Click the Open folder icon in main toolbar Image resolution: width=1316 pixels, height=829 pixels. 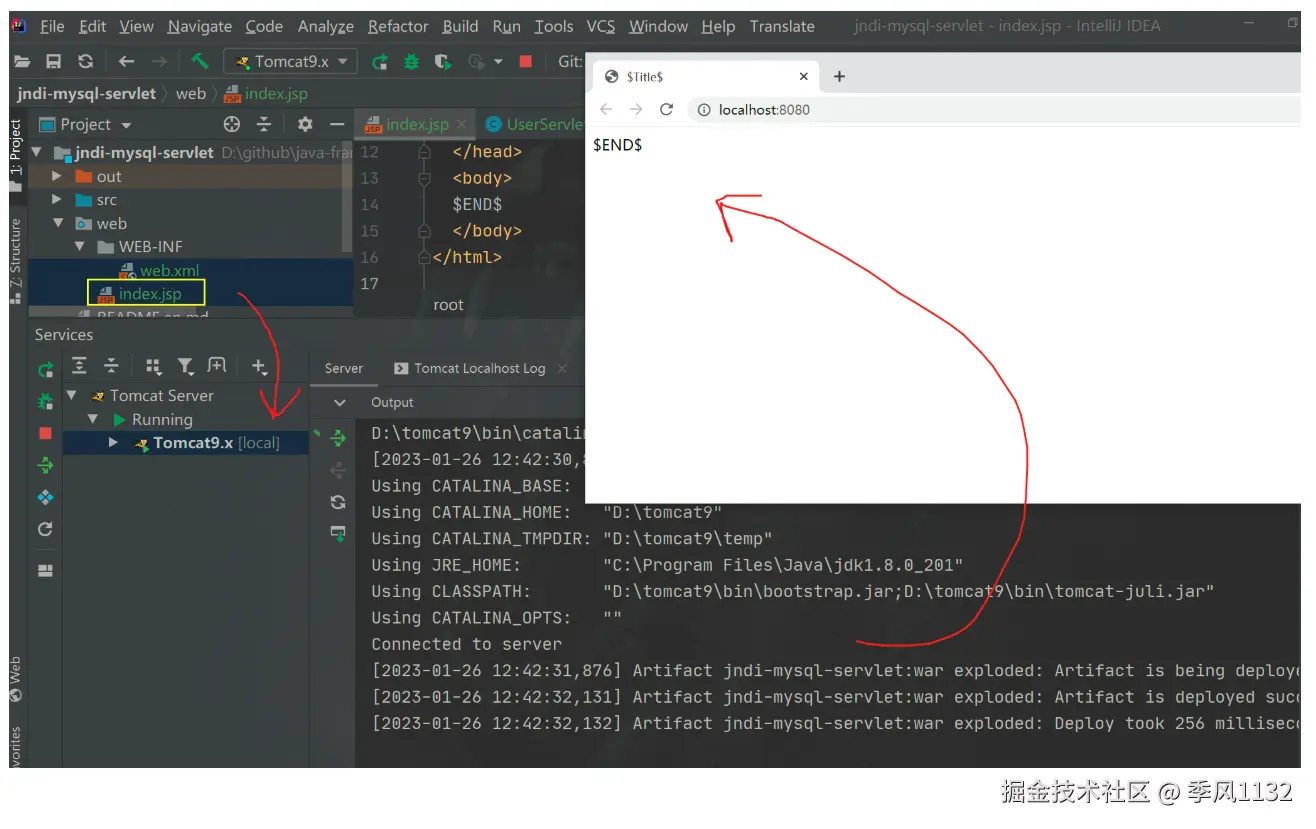click(22, 61)
